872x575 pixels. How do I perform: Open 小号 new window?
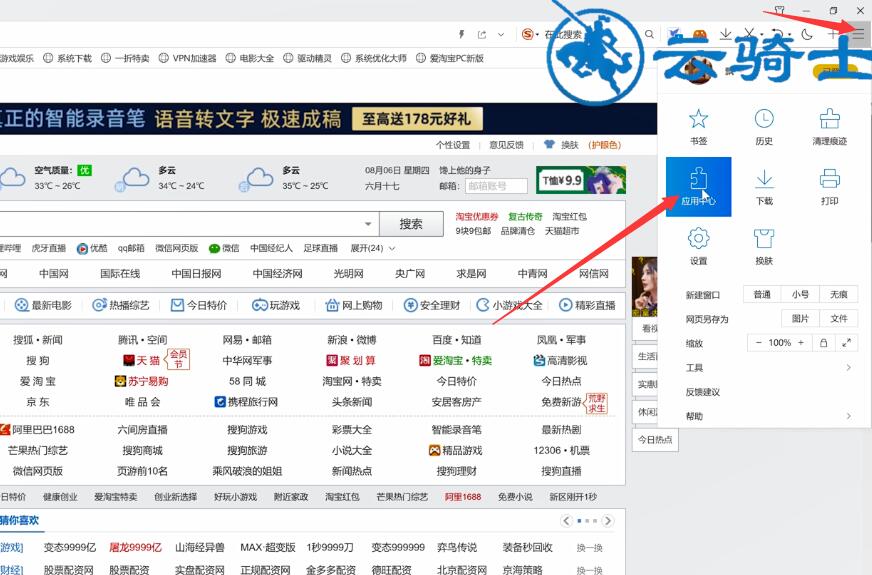coord(800,294)
